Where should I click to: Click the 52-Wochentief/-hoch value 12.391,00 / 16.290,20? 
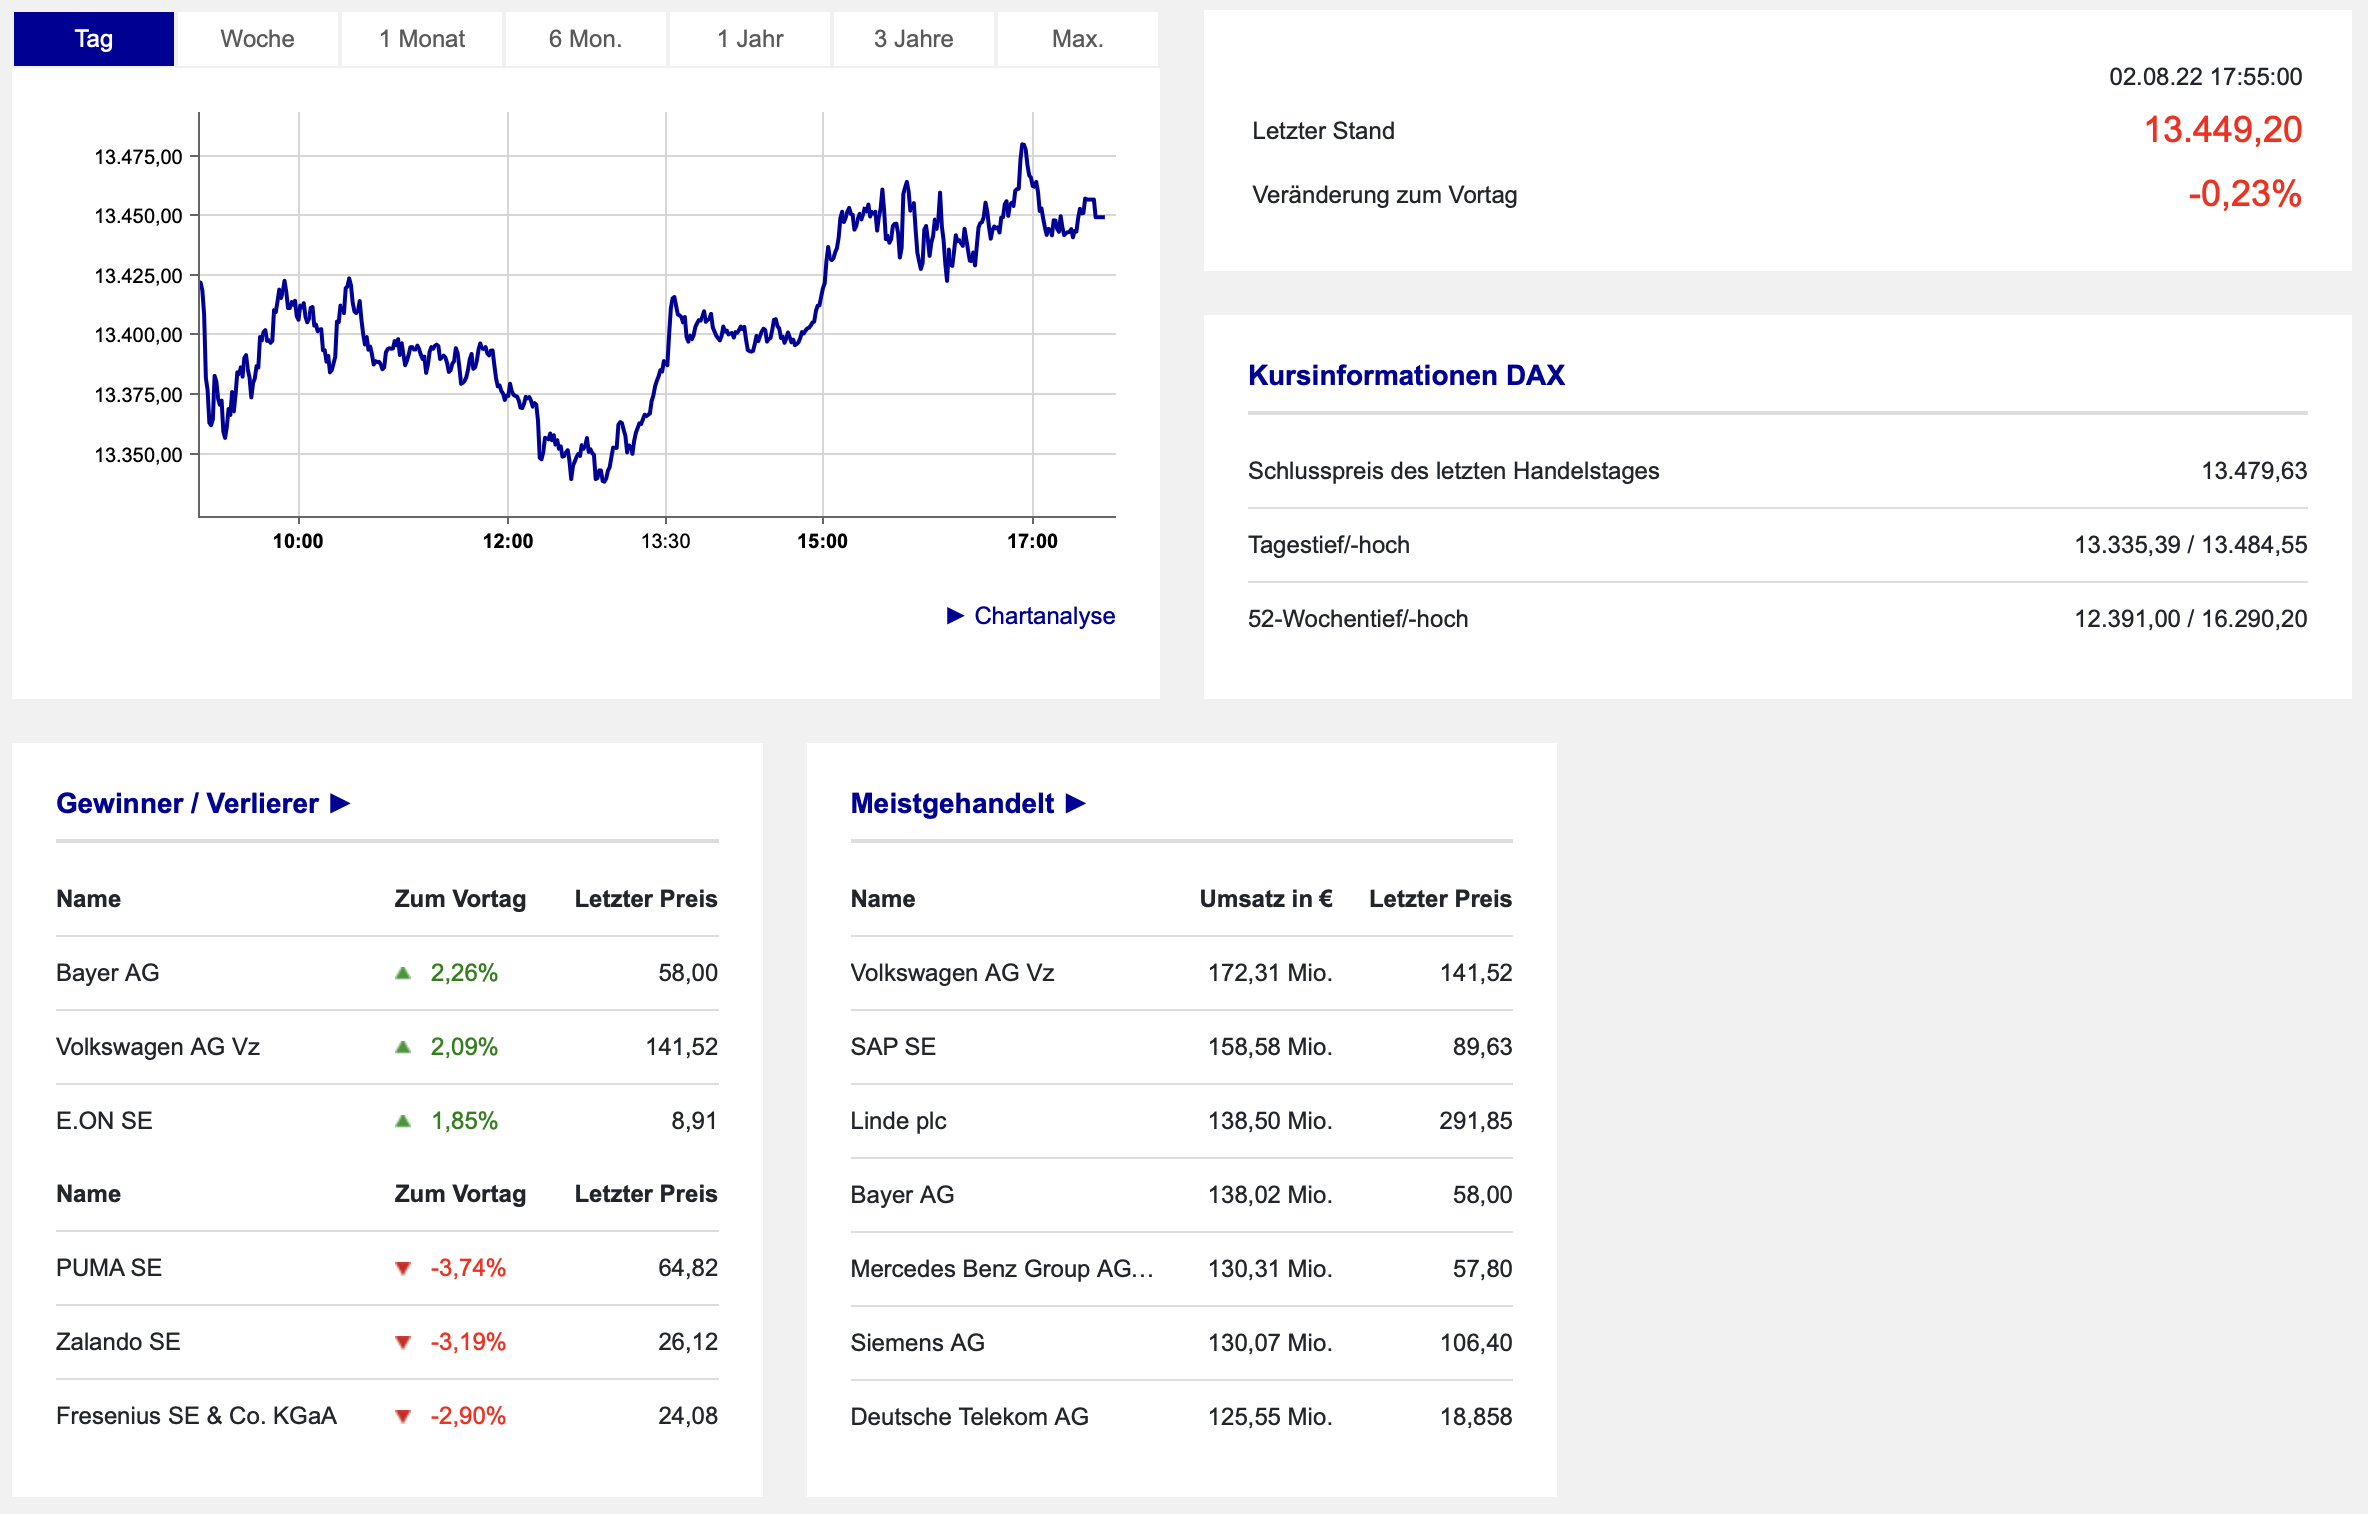pyautogui.click(x=2191, y=619)
